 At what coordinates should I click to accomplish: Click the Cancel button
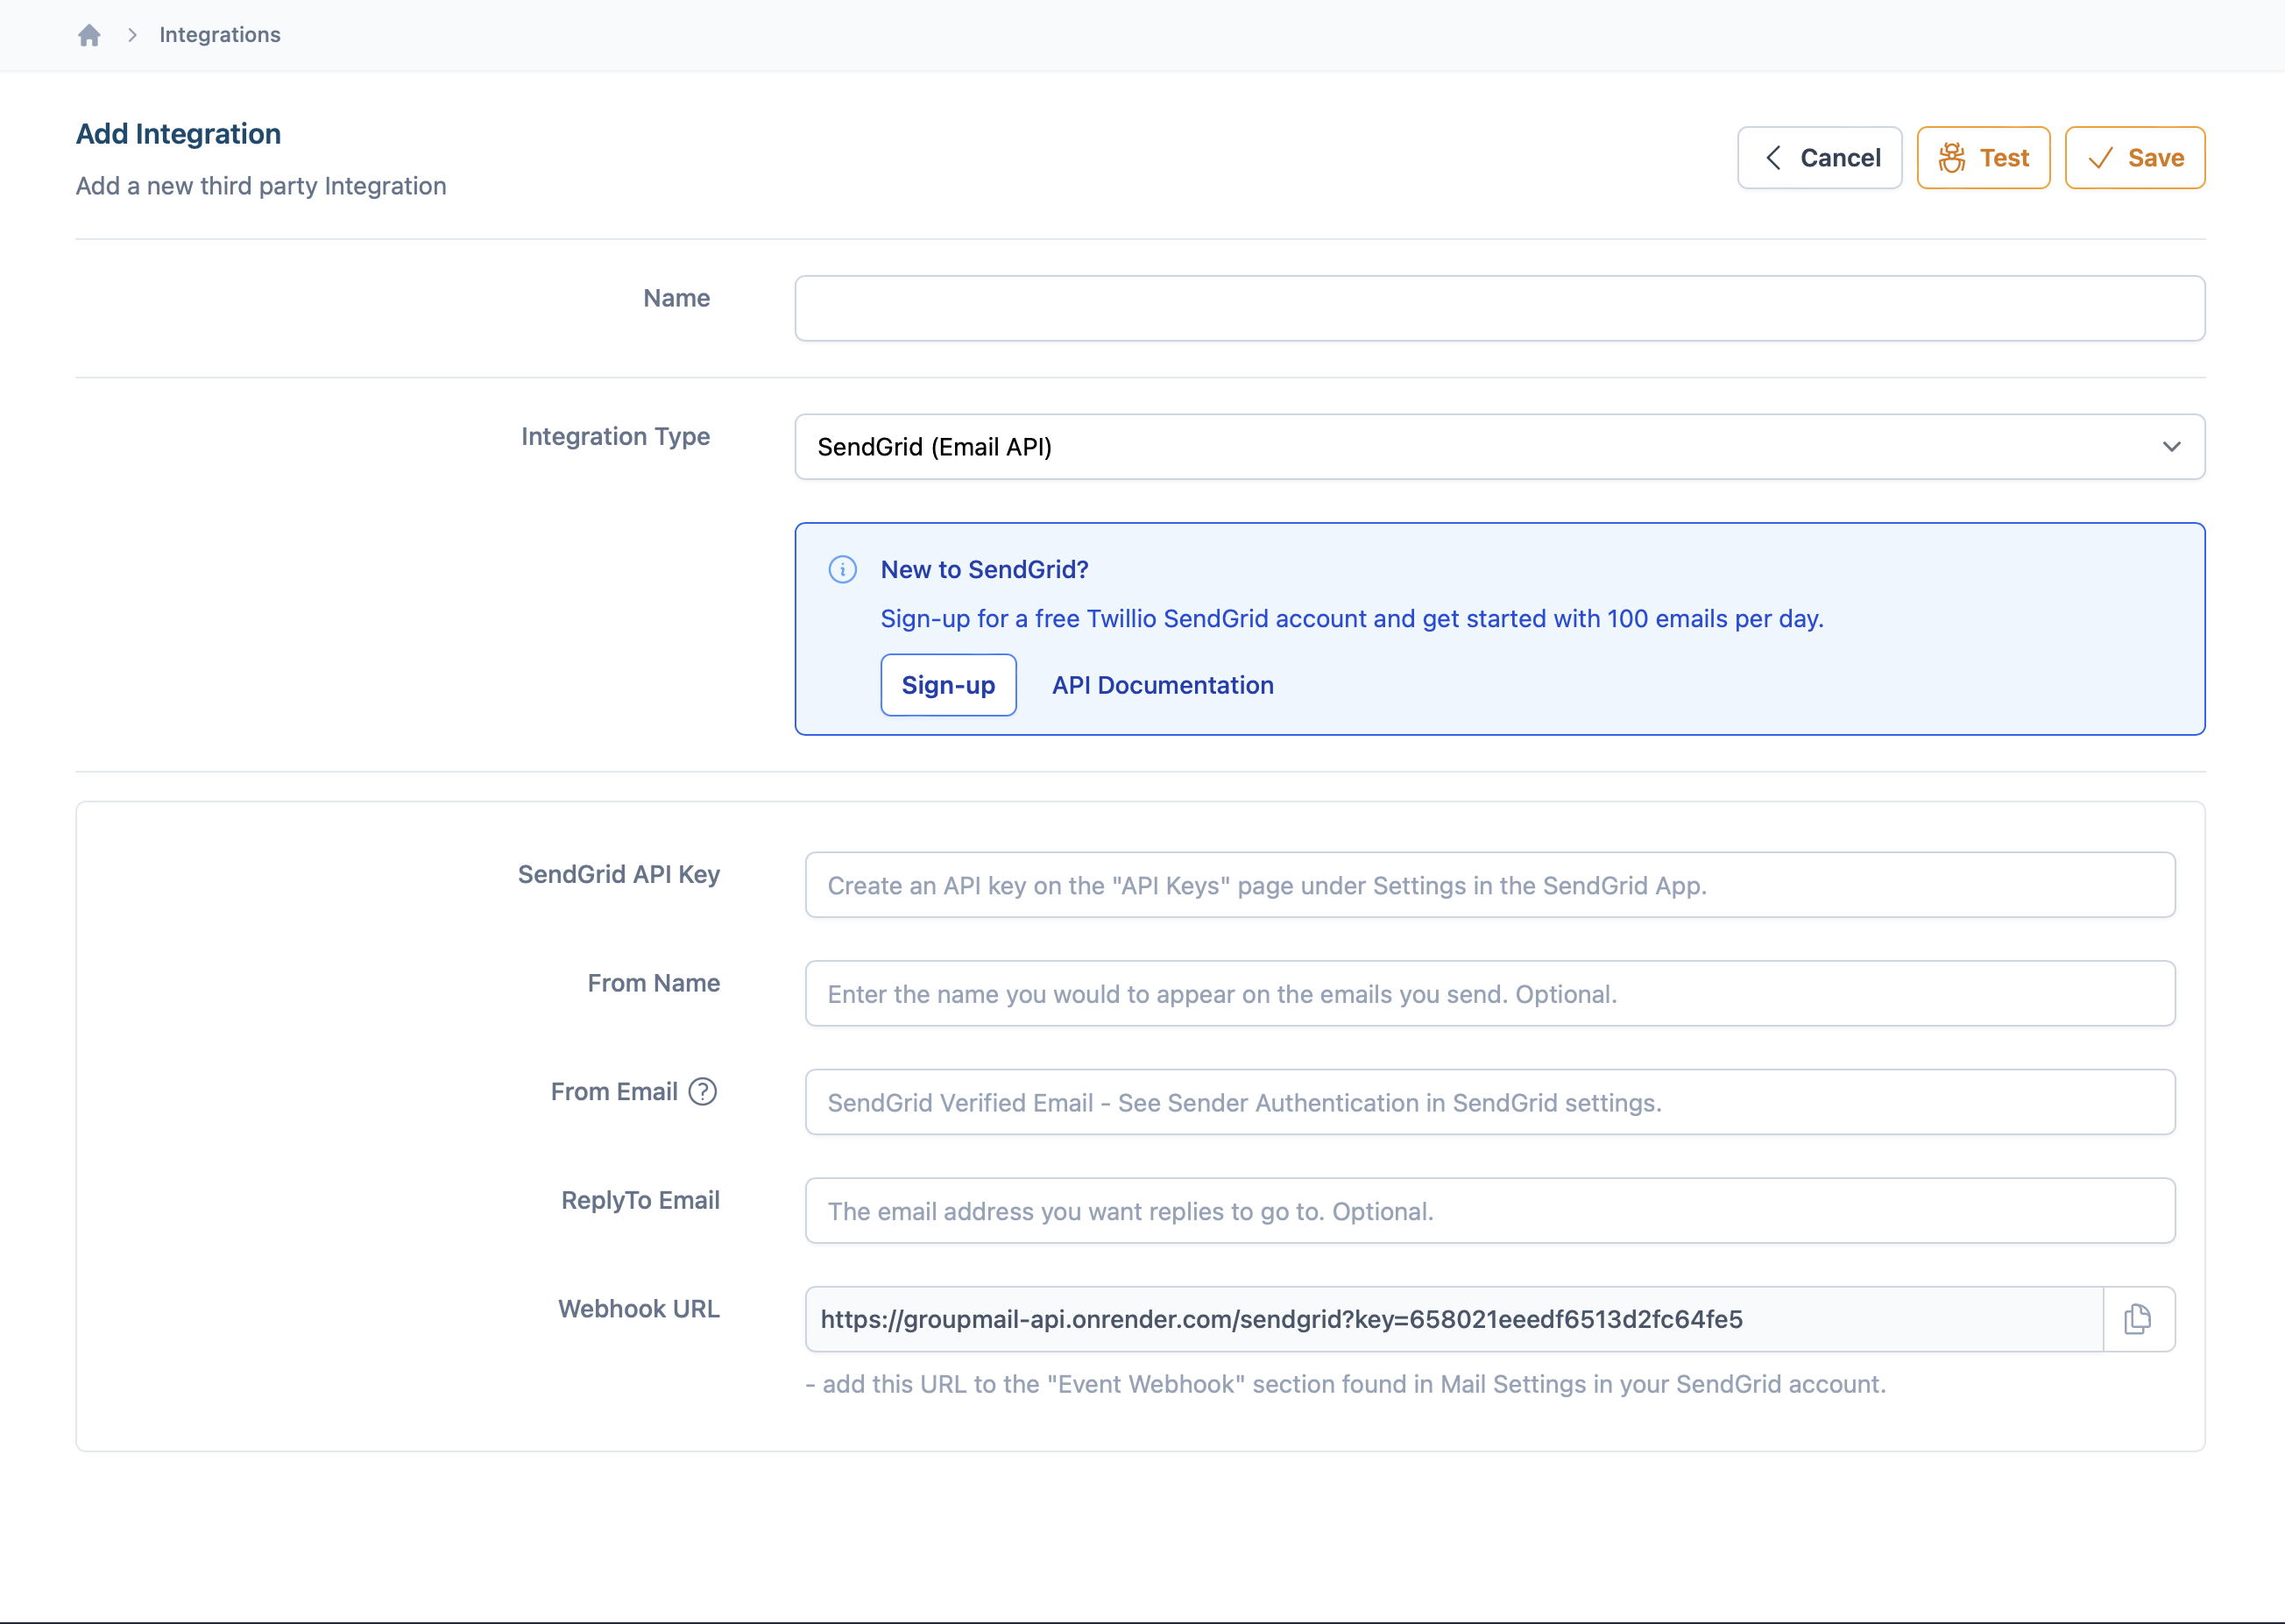pyautogui.click(x=1819, y=158)
